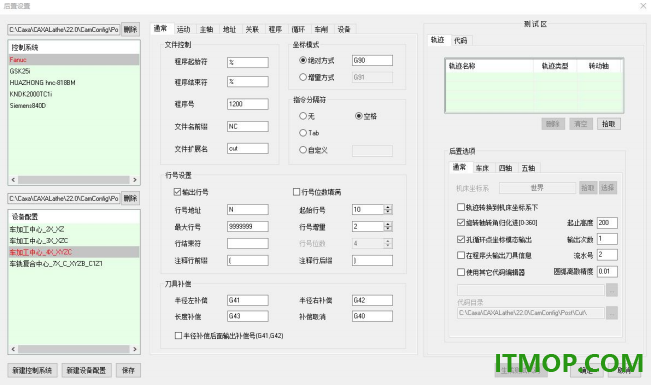Select the 增量方式 radio button
653x386 pixels.
pos(303,77)
